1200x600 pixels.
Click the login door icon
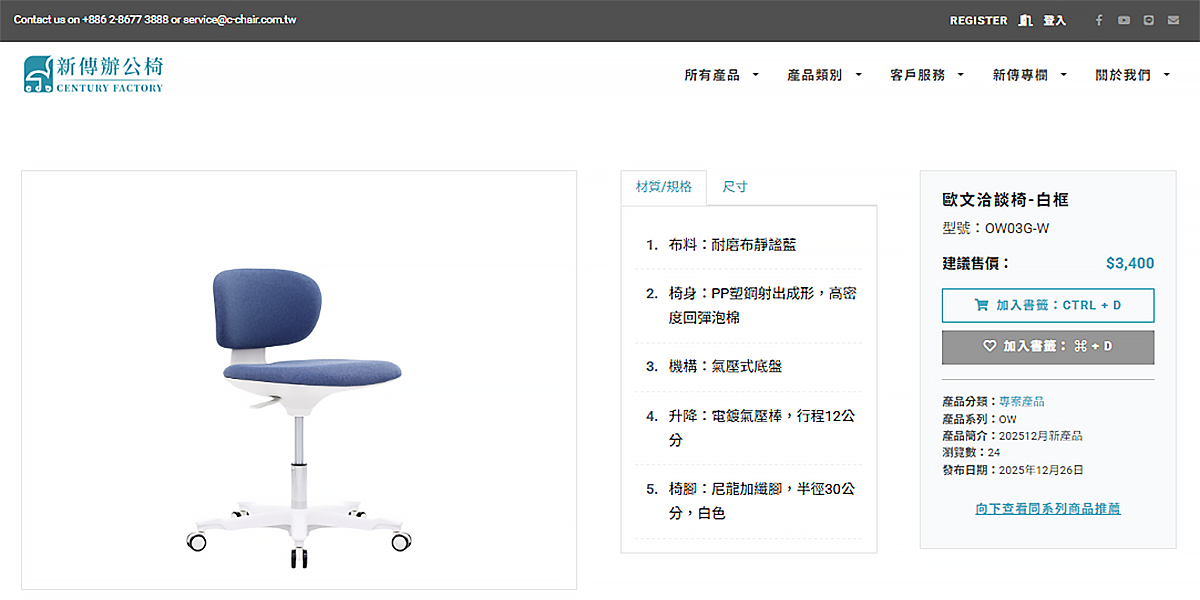1025,20
